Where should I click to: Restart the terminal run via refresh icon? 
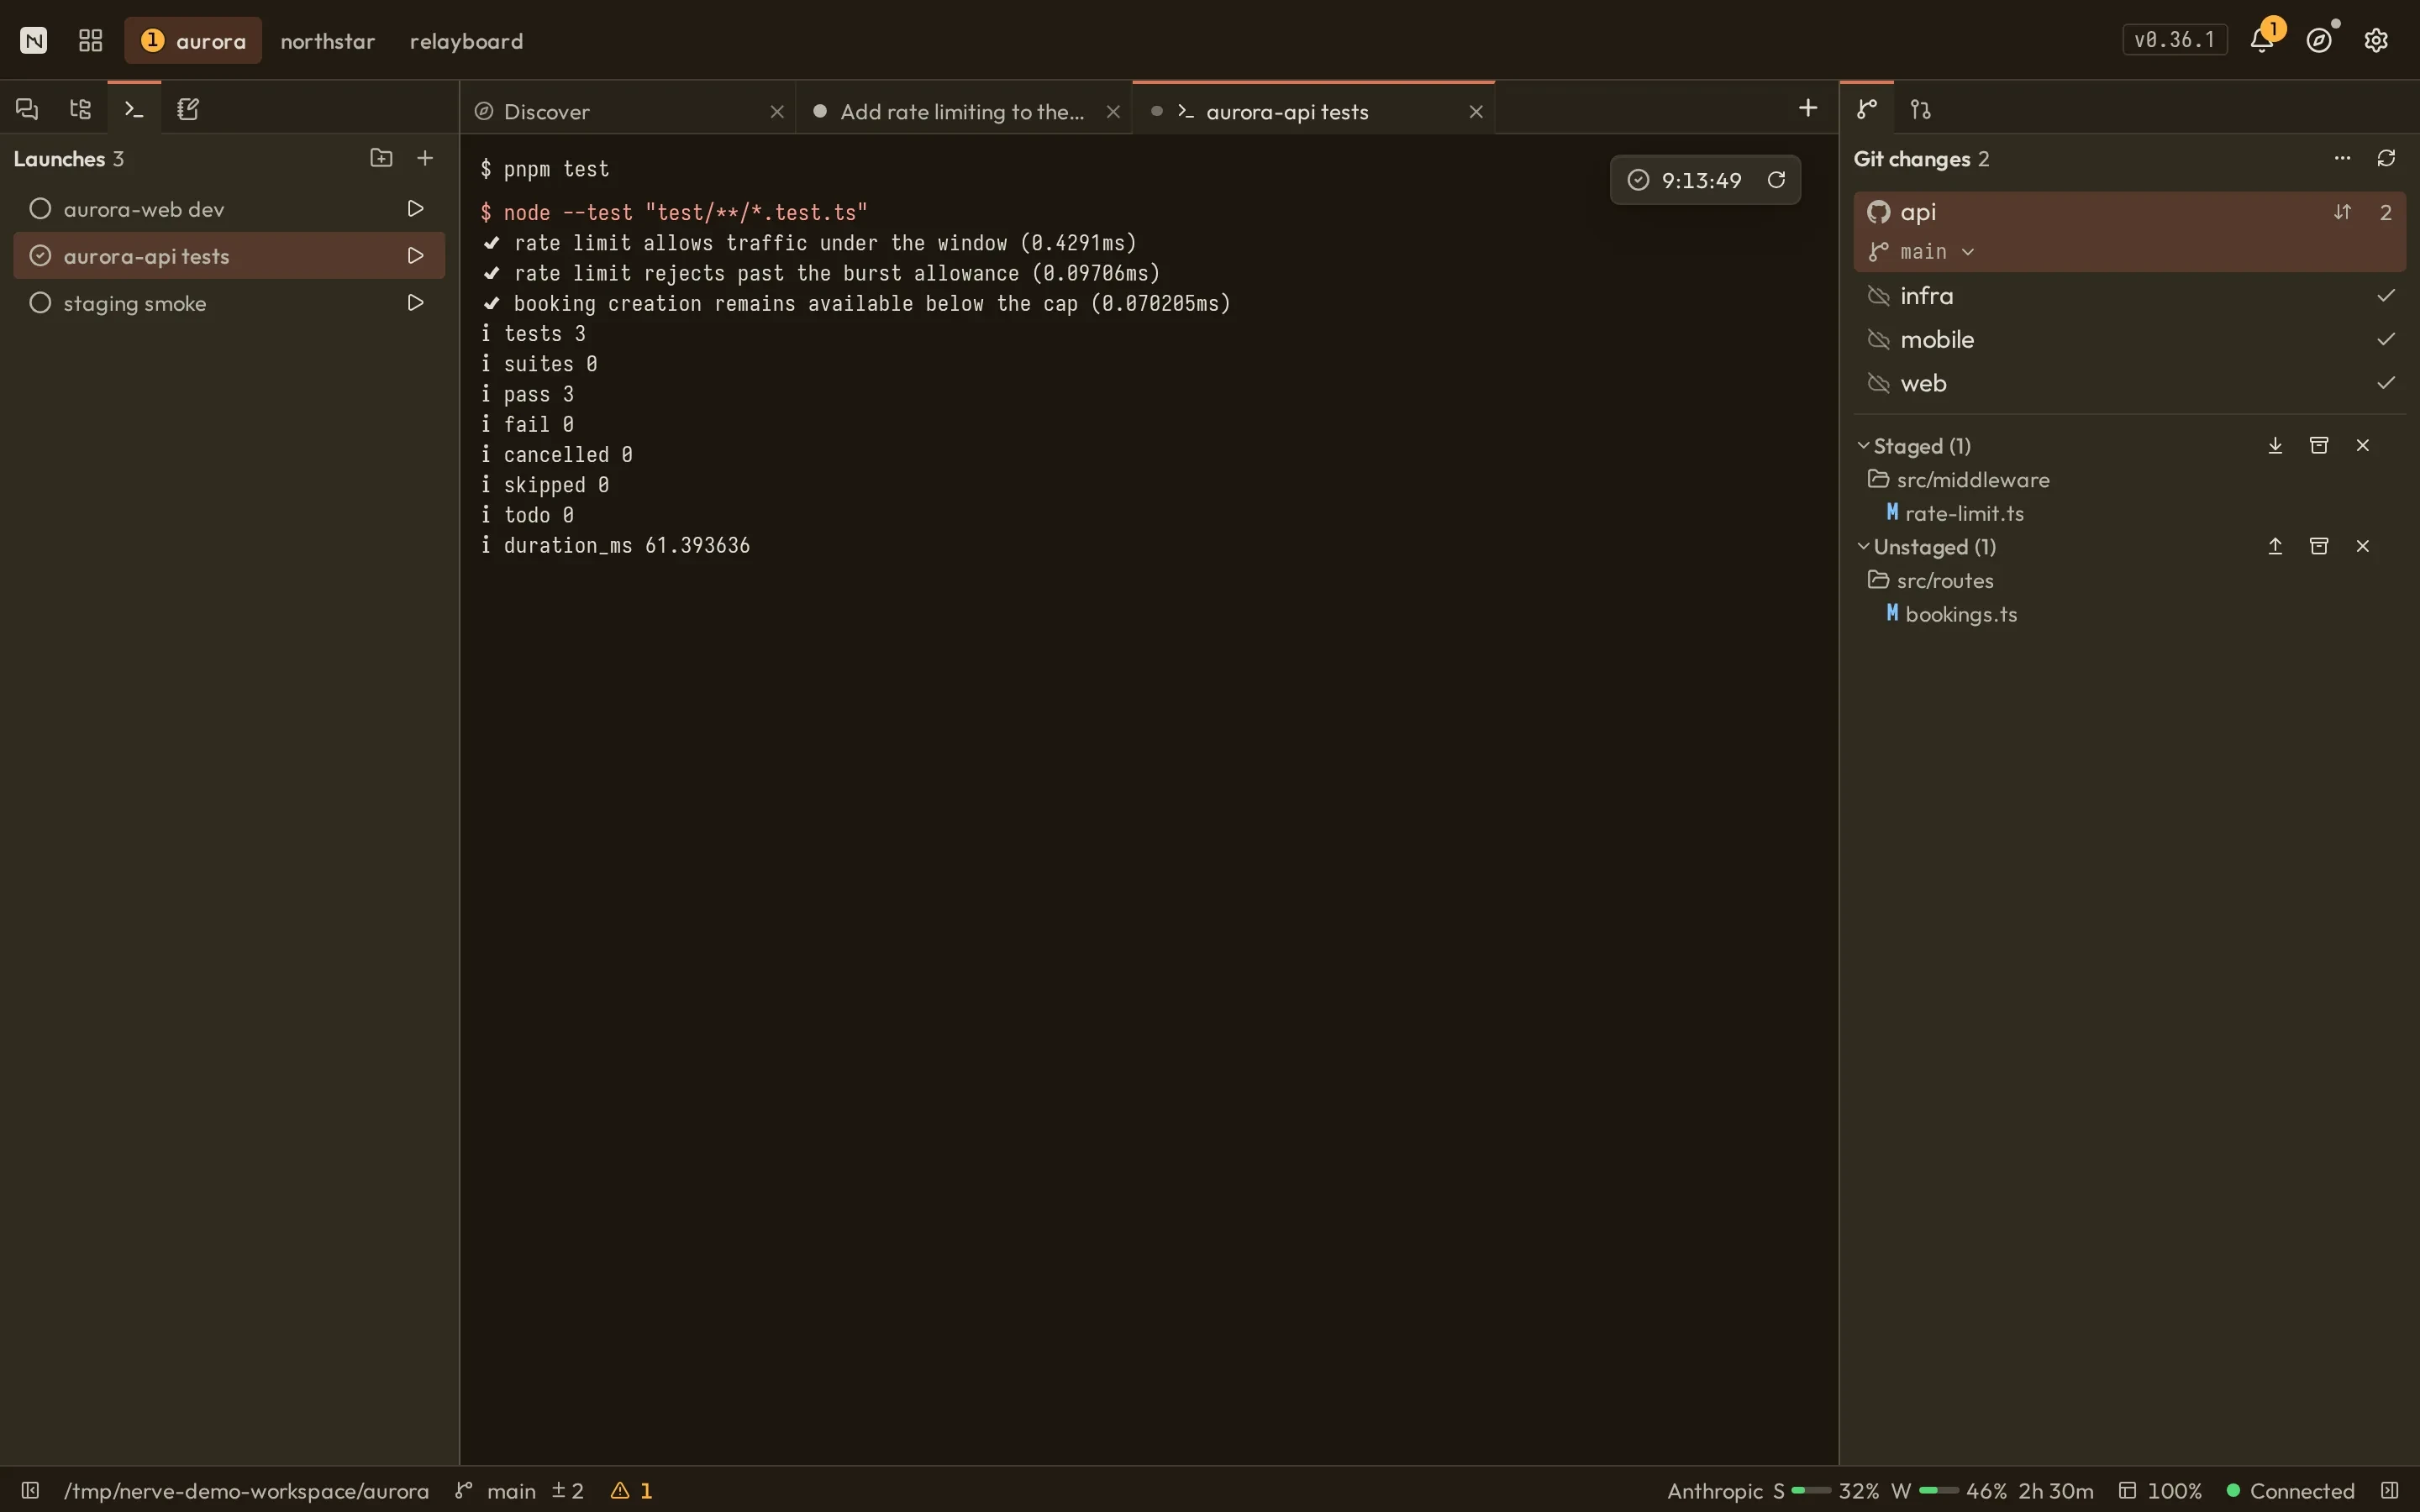coord(1776,180)
